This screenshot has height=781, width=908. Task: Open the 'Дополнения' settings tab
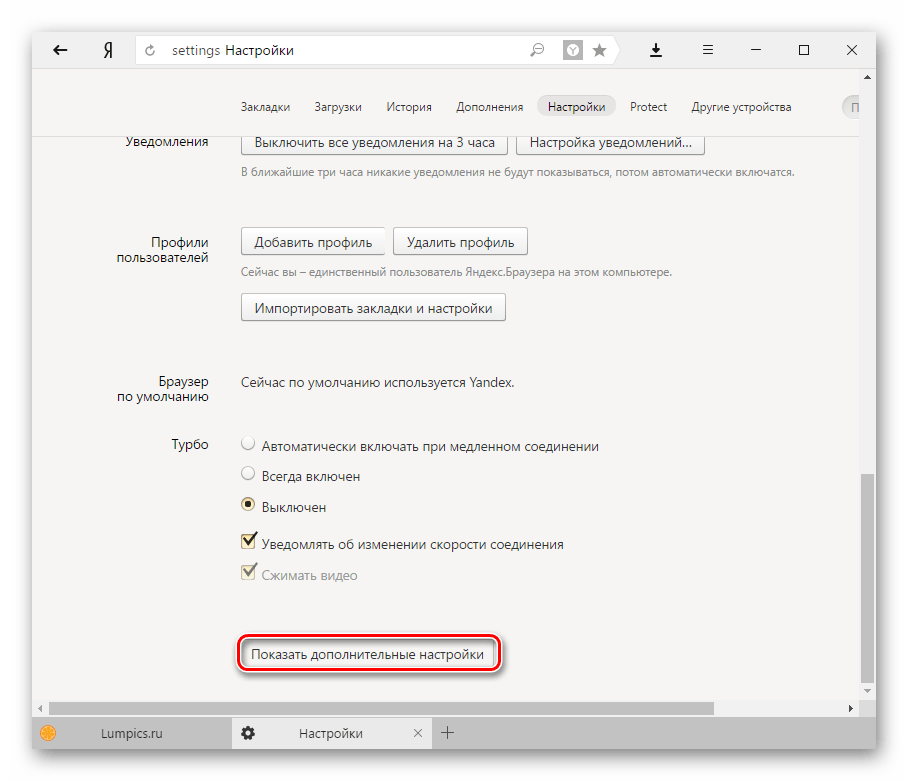(x=489, y=107)
